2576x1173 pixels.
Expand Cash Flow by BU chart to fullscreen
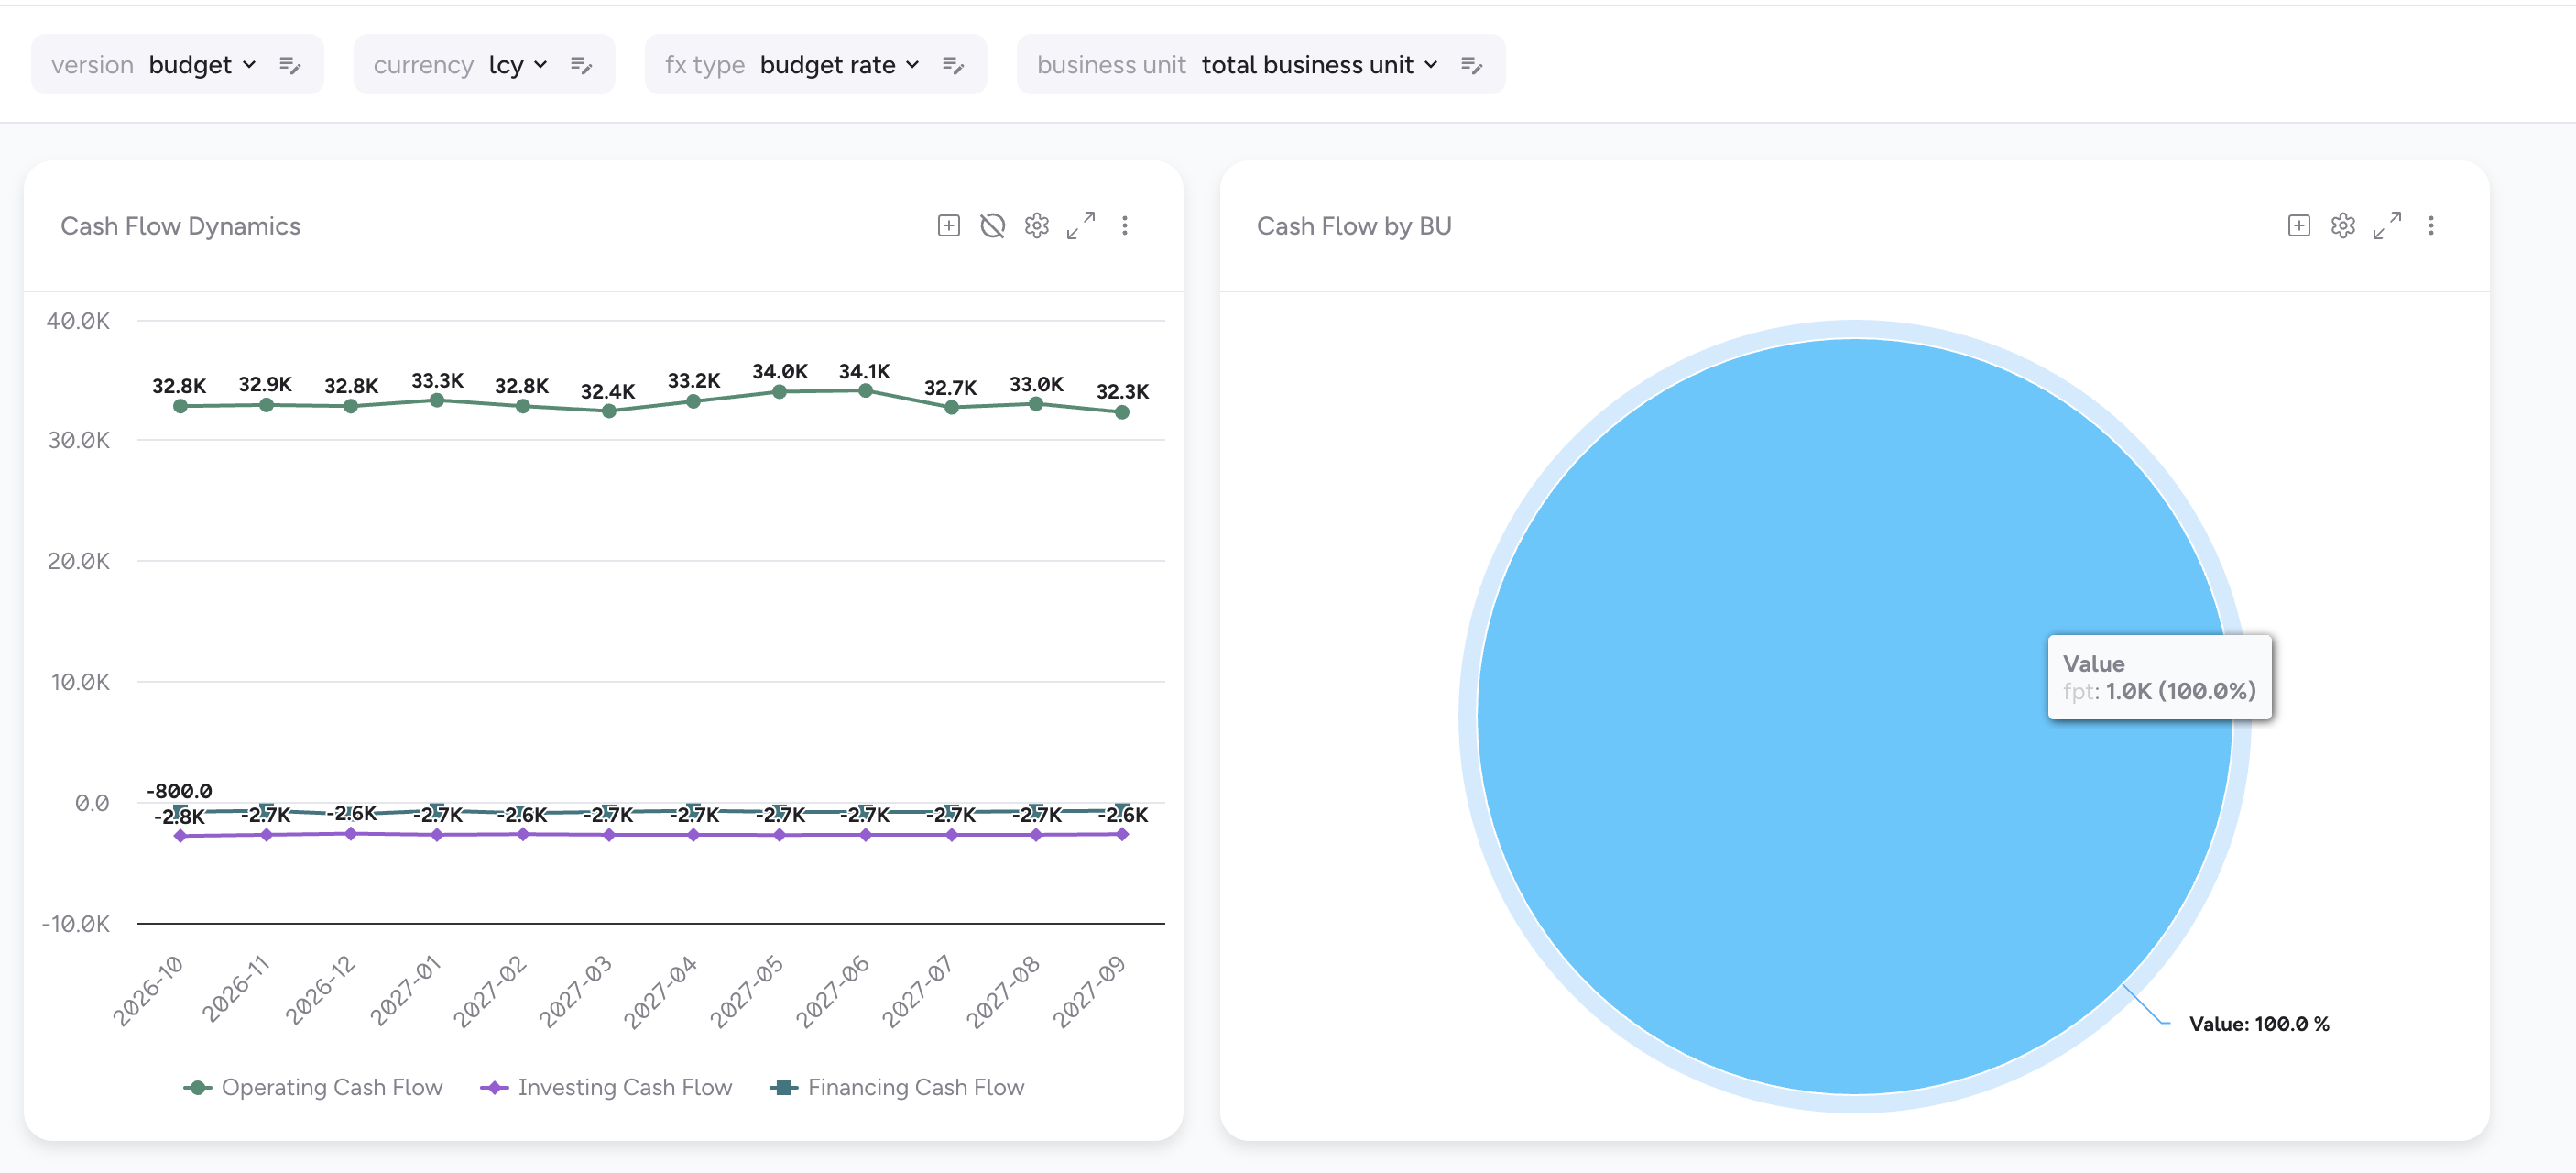(x=2386, y=226)
